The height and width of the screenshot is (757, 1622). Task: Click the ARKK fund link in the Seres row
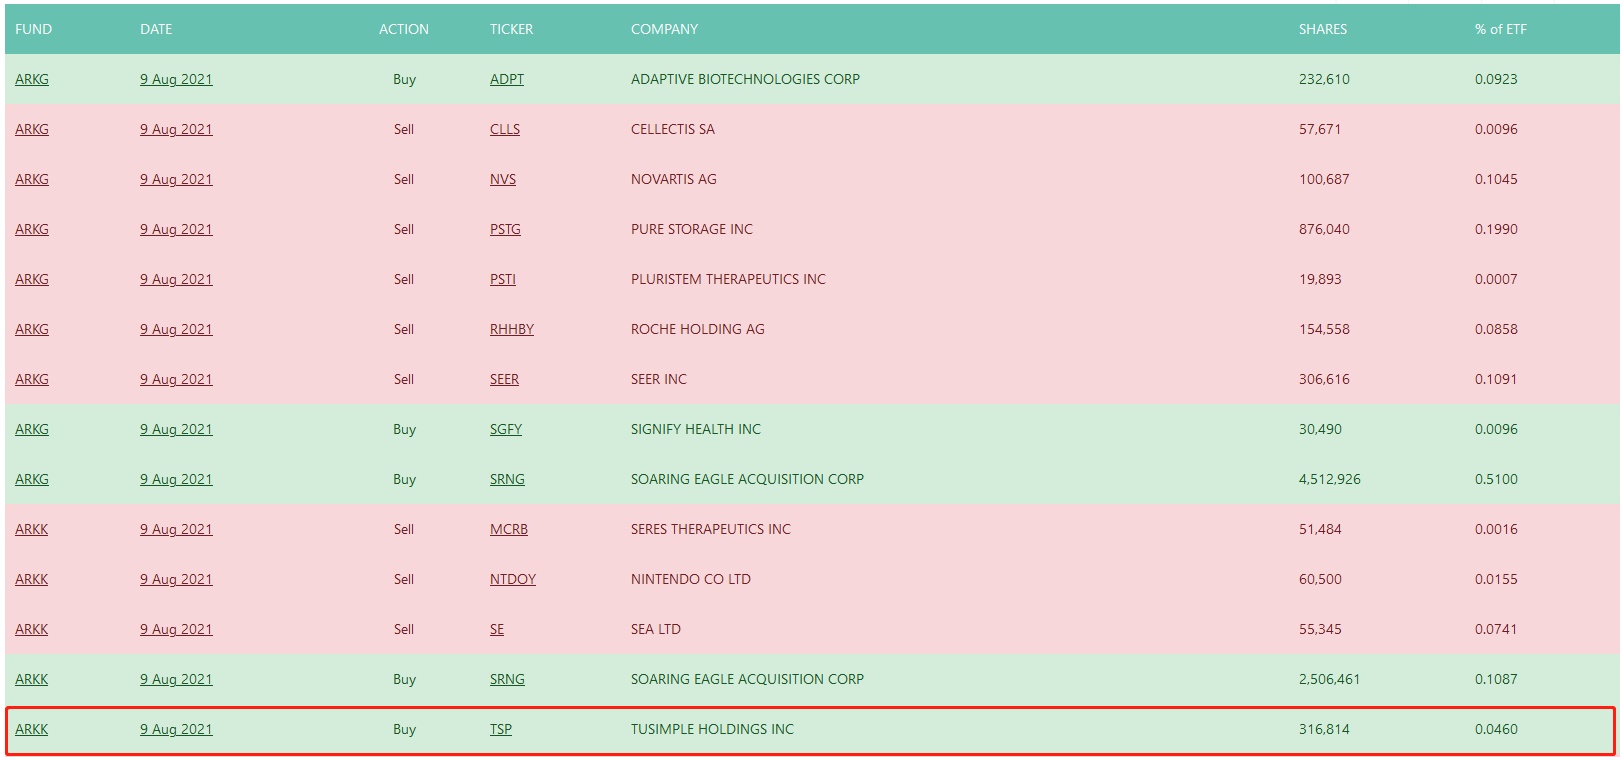[x=32, y=529]
